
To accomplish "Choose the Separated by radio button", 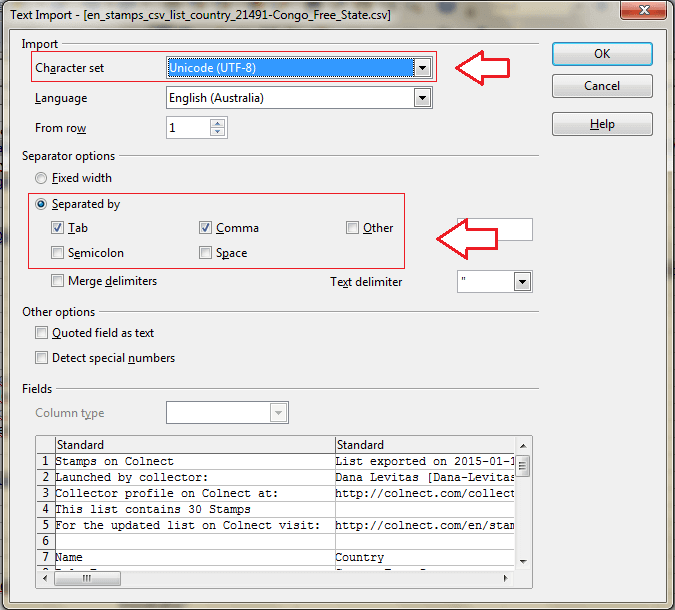I will (x=41, y=204).
